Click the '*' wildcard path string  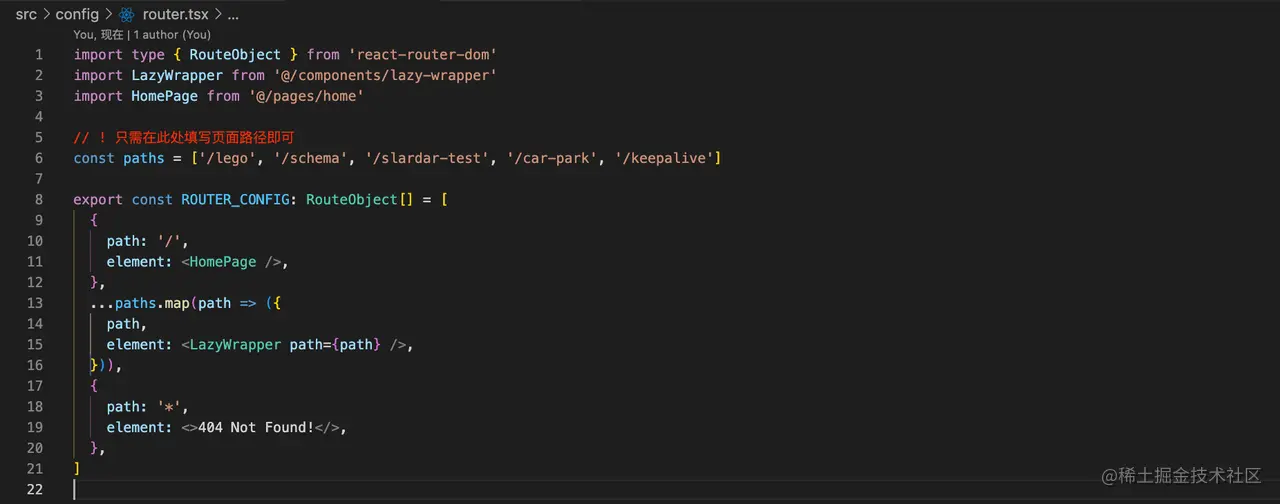coord(173,406)
